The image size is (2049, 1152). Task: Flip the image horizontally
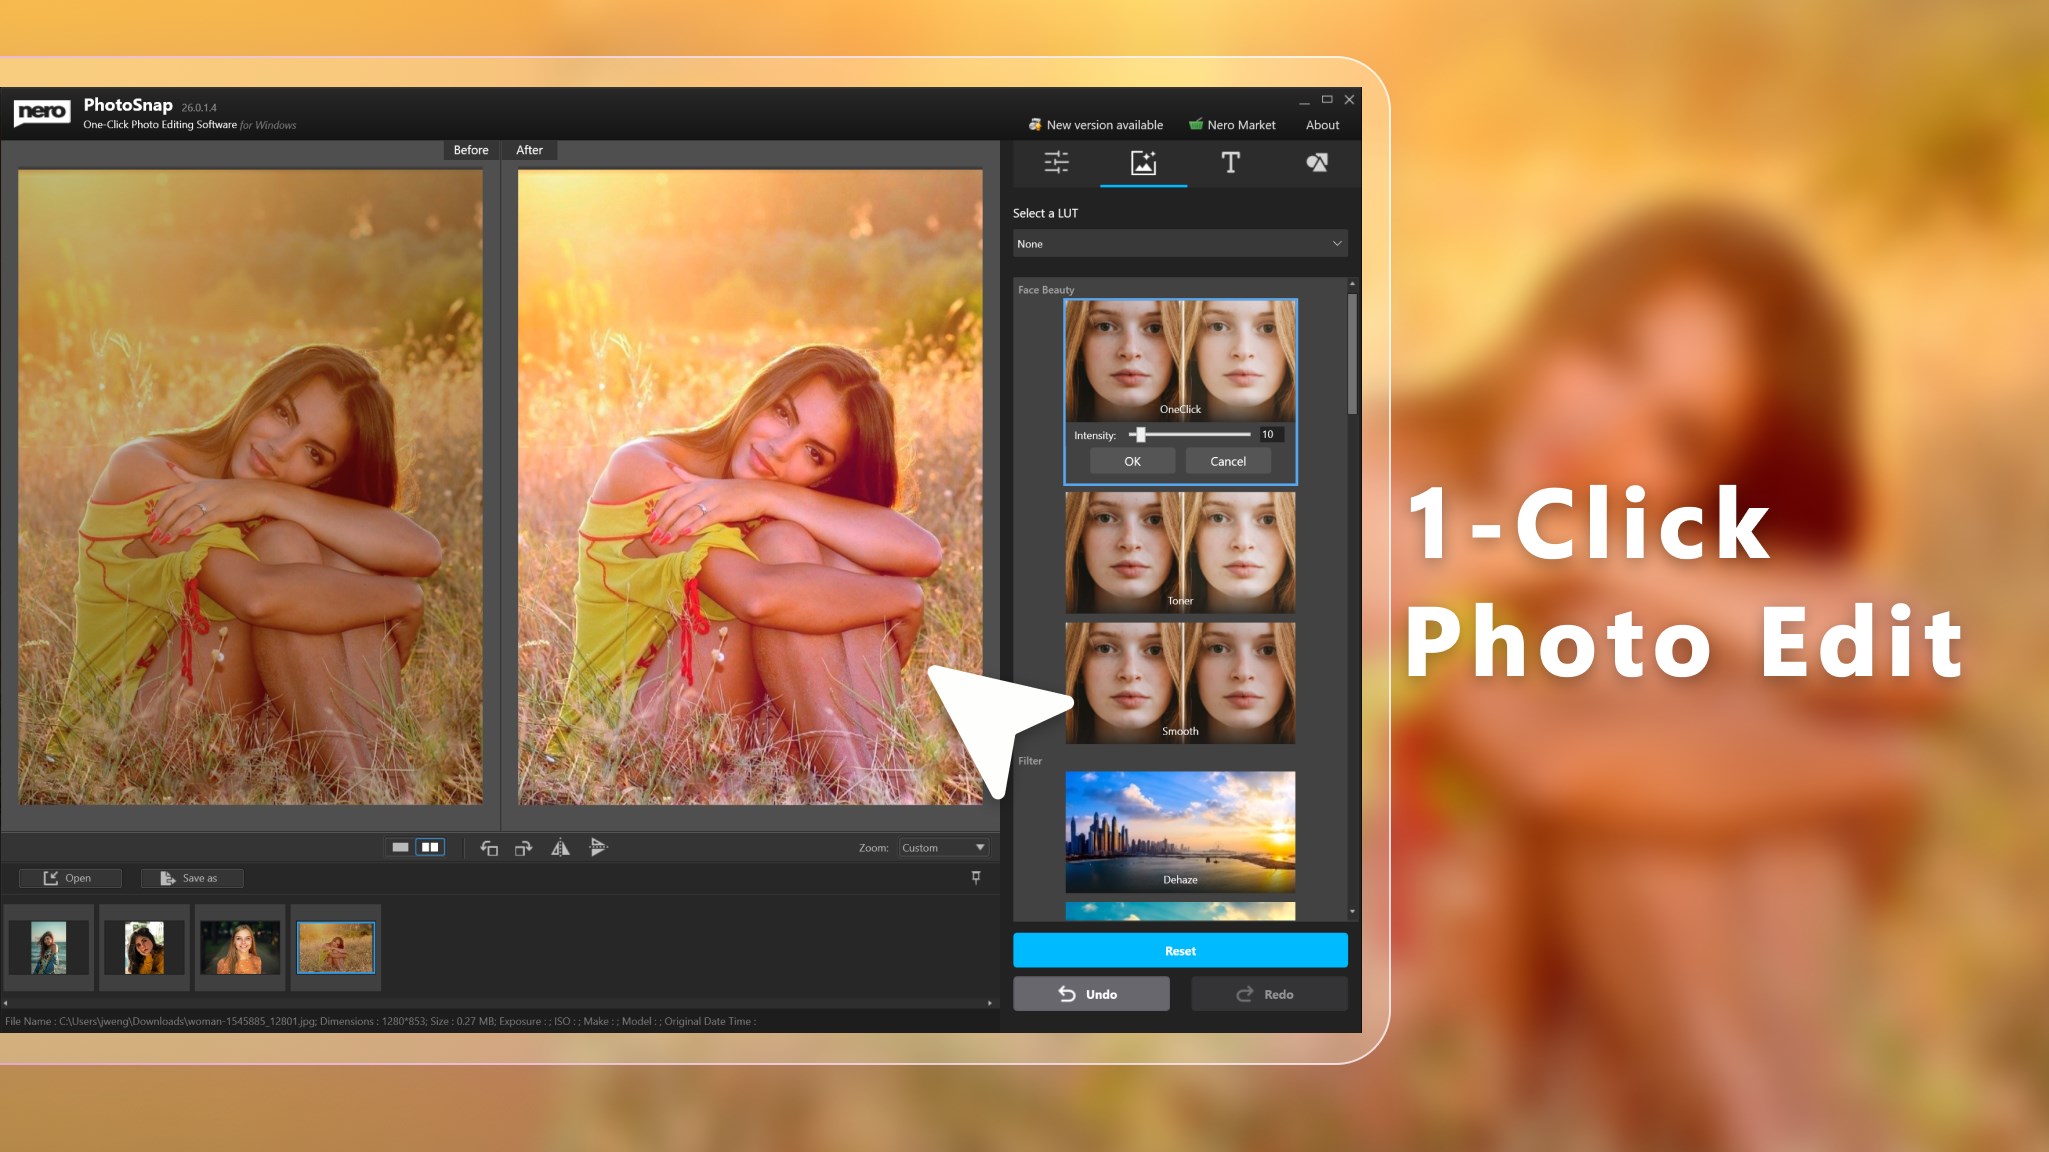560,848
